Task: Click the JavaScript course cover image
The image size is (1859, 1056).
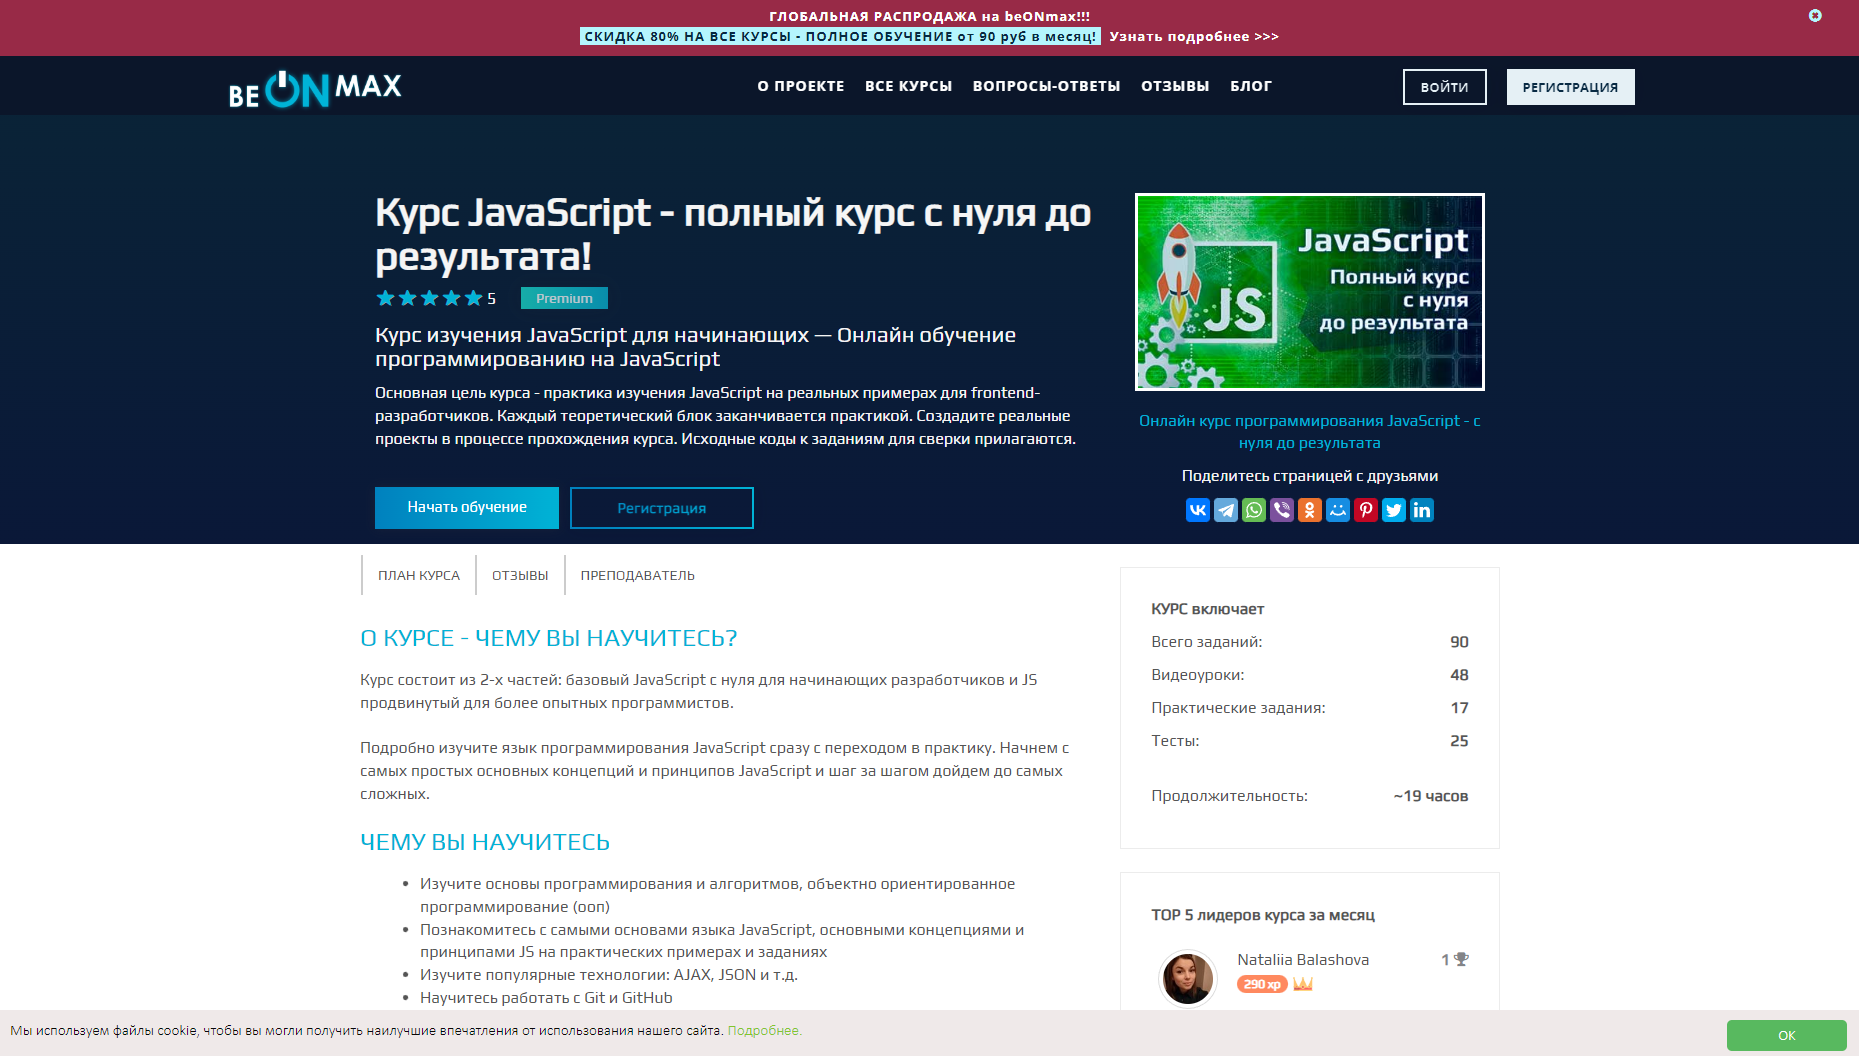Action: point(1310,292)
